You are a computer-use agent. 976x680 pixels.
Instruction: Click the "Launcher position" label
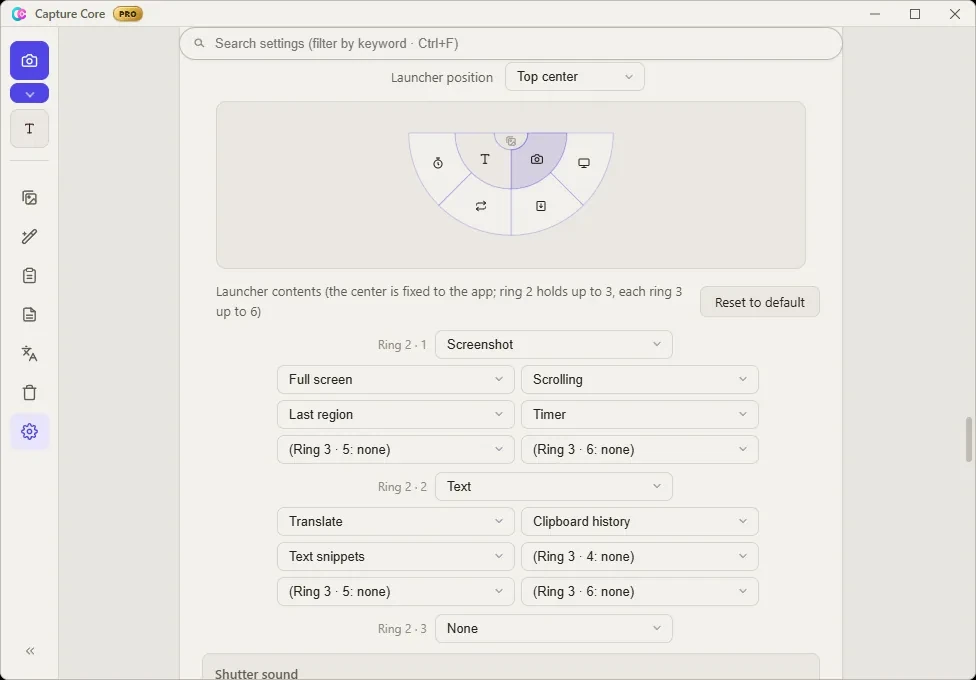(x=442, y=77)
